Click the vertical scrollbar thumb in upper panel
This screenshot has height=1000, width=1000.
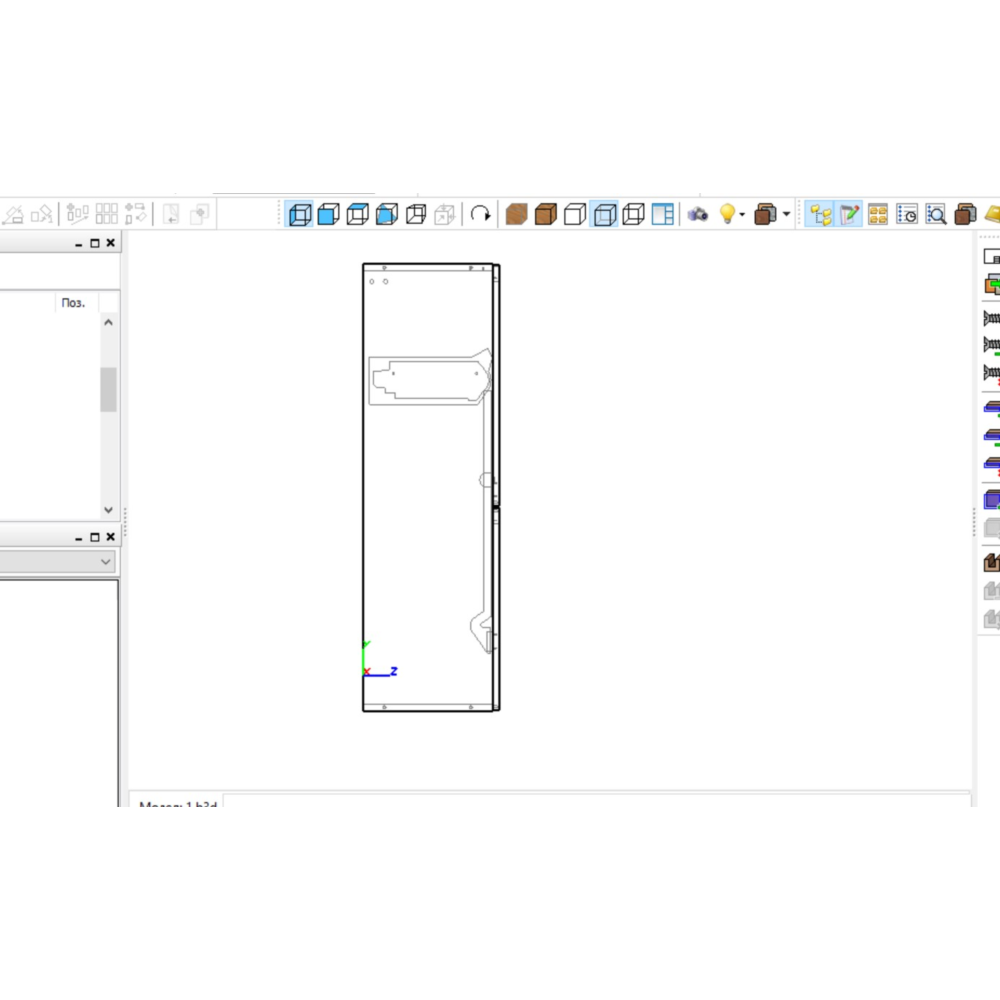108,389
